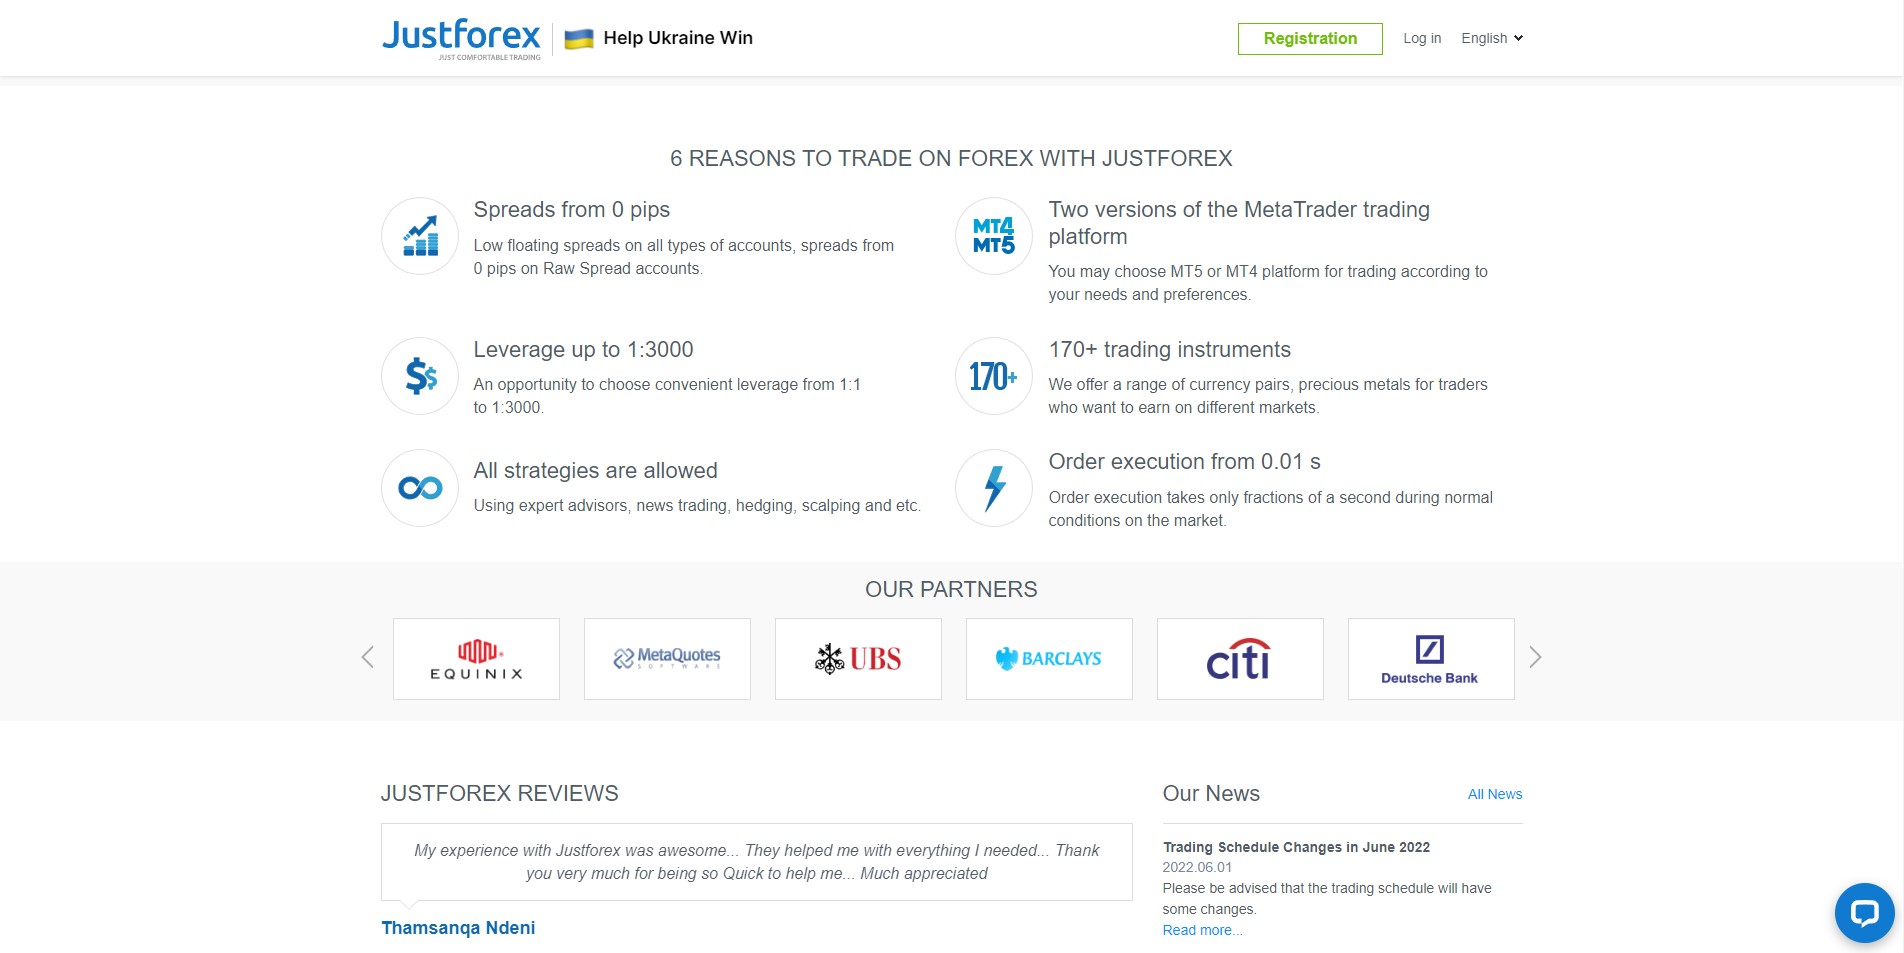Select the Deutsche Bank partner logo
The height and width of the screenshot is (953, 1904).
(1431, 659)
